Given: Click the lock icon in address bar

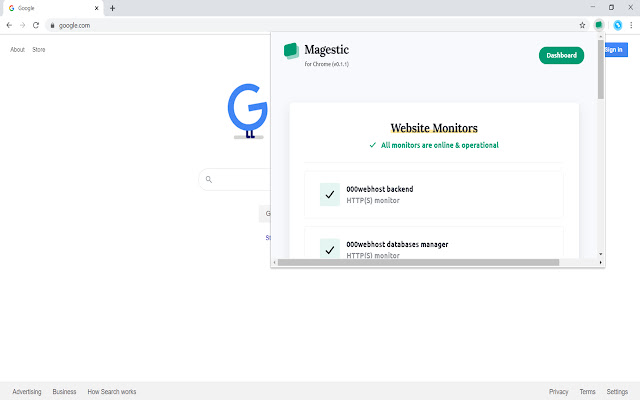Looking at the screenshot, I should [x=52, y=25].
